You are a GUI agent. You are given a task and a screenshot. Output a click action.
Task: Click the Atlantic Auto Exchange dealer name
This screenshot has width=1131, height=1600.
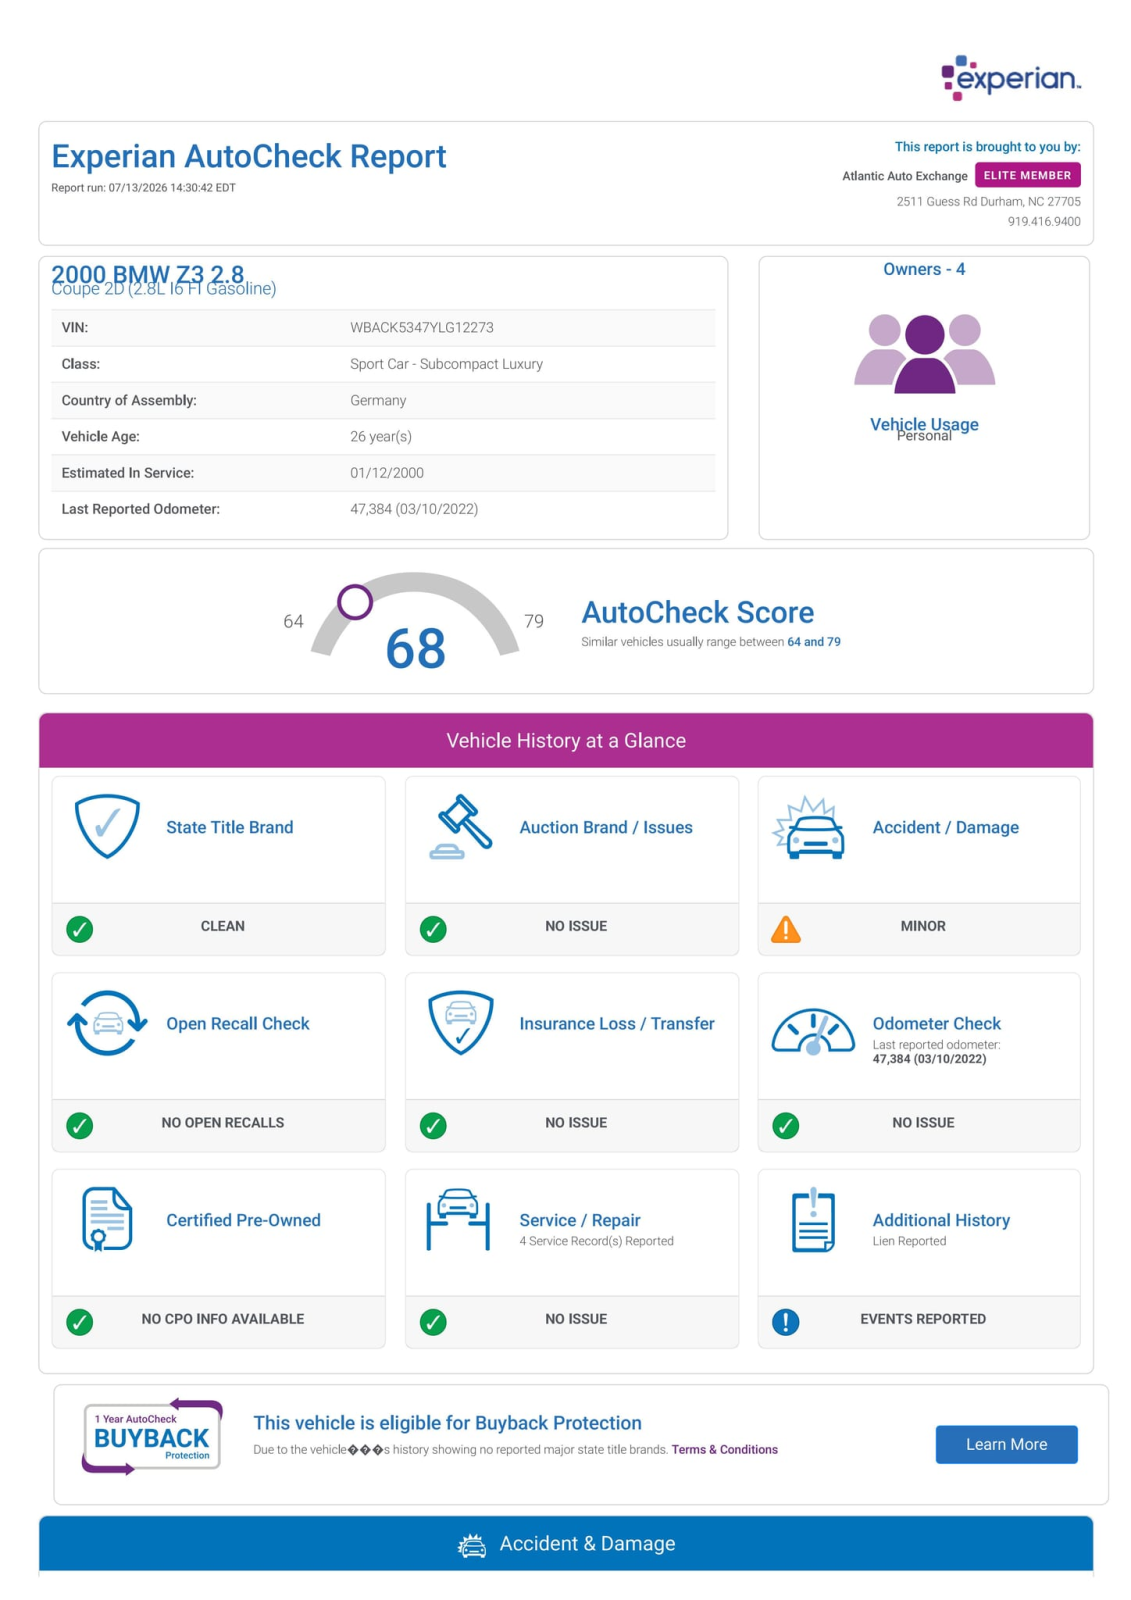(905, 176)
